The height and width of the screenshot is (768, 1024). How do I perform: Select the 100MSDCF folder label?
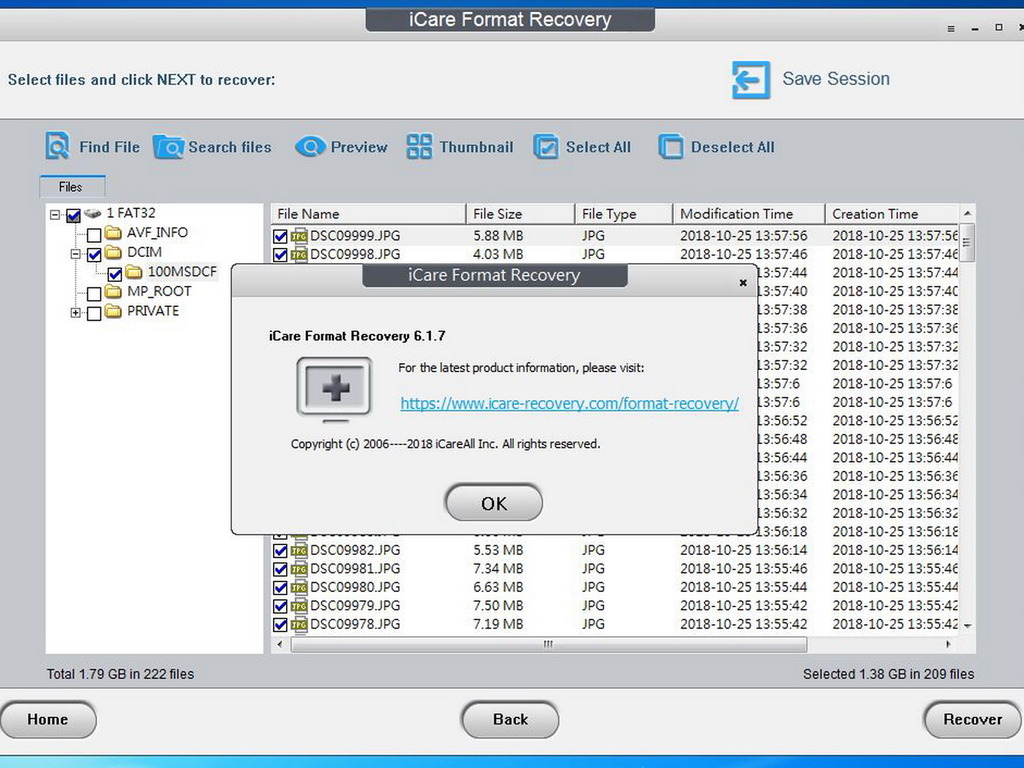(182, 272)
